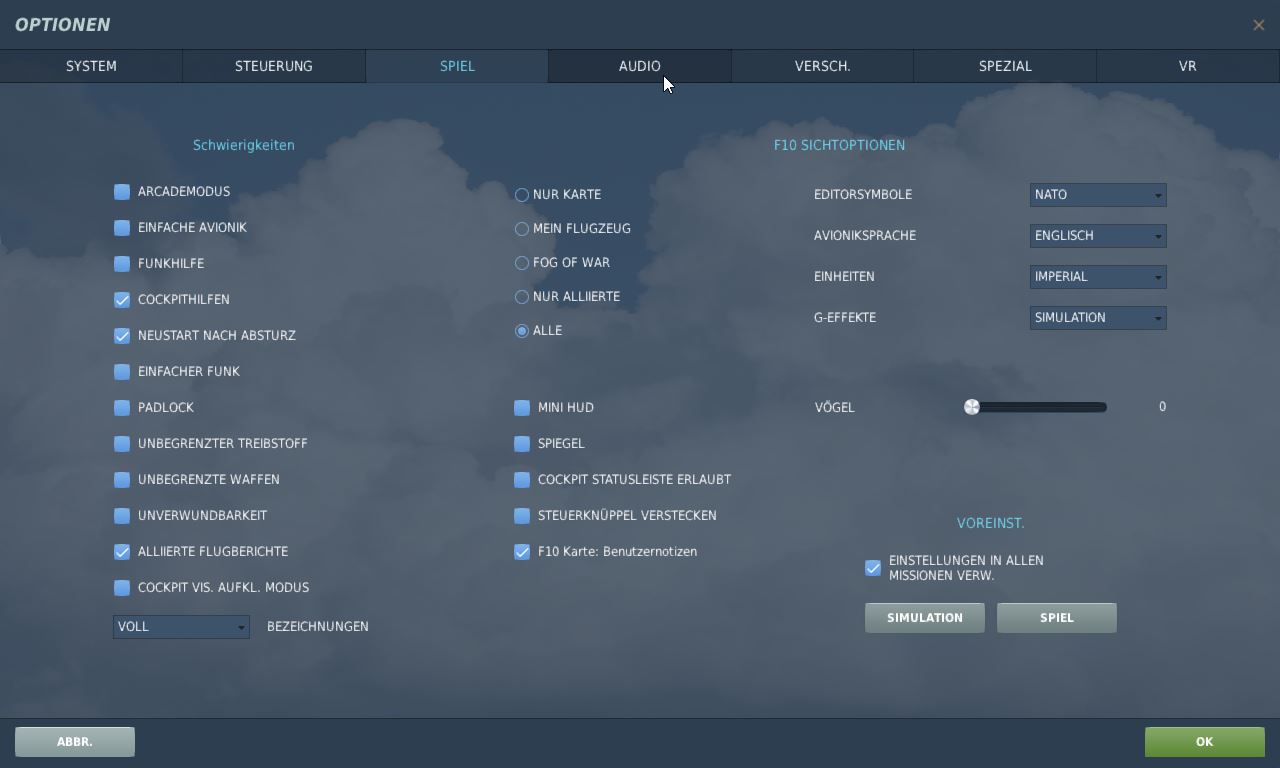
Task: Enable the SPIEGEL checkbox
Action: (522, 444)
